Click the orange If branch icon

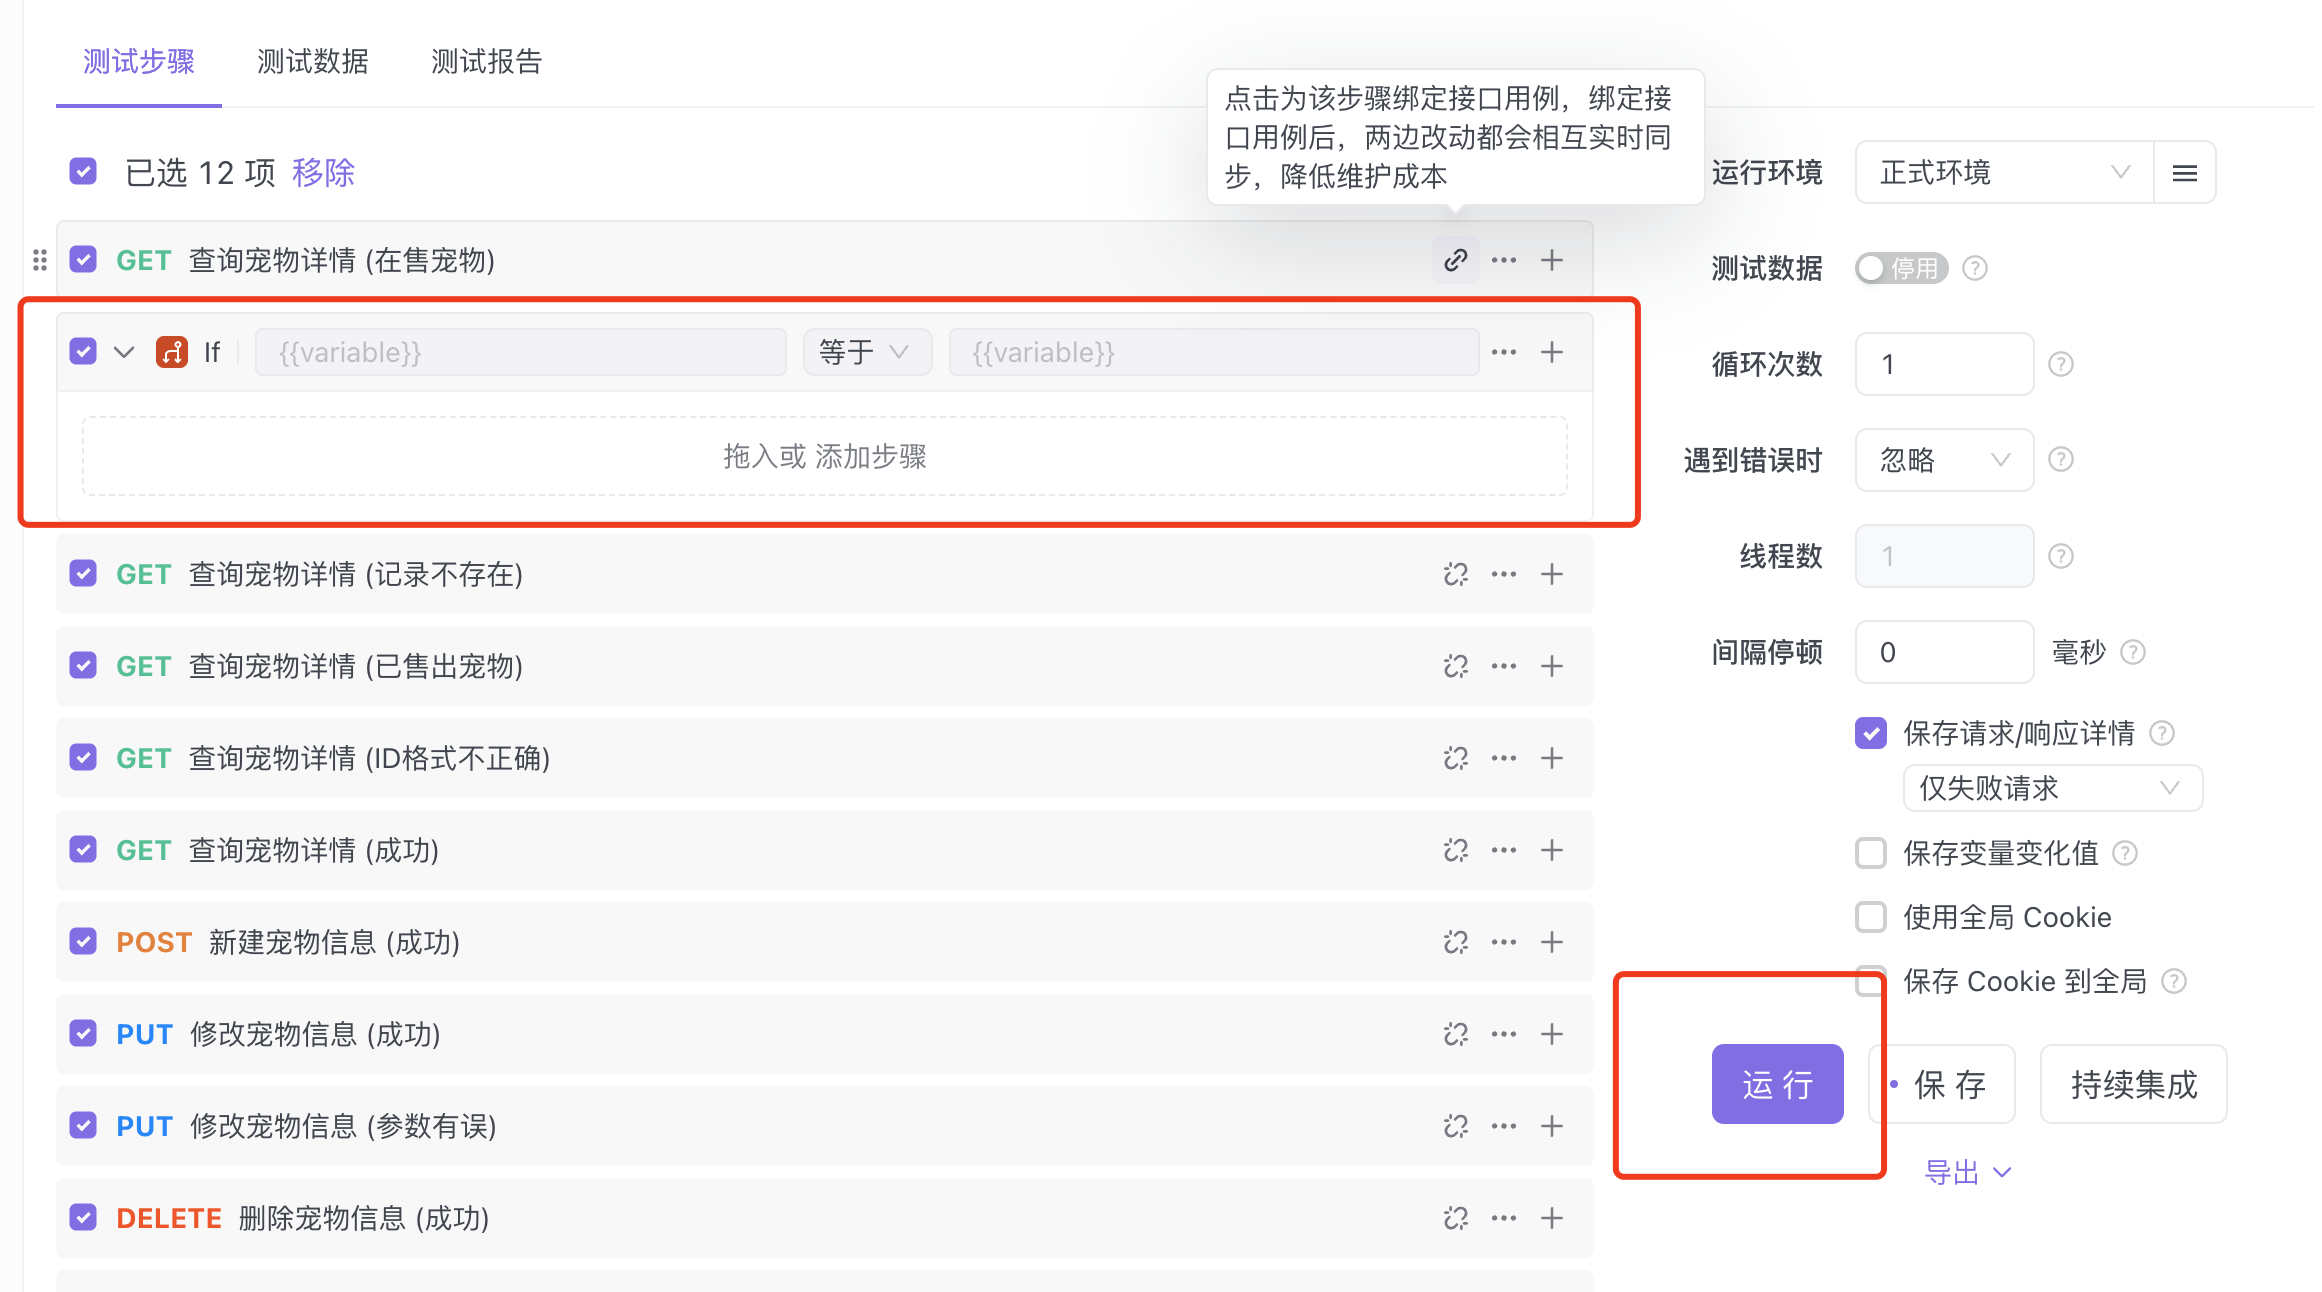(x=172, y=352)
